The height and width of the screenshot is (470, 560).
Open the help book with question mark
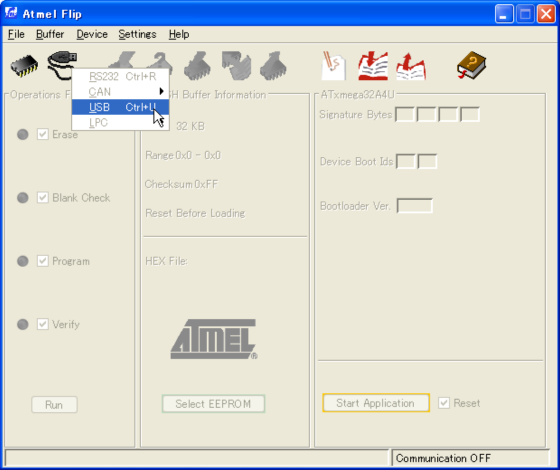point(471,65)
